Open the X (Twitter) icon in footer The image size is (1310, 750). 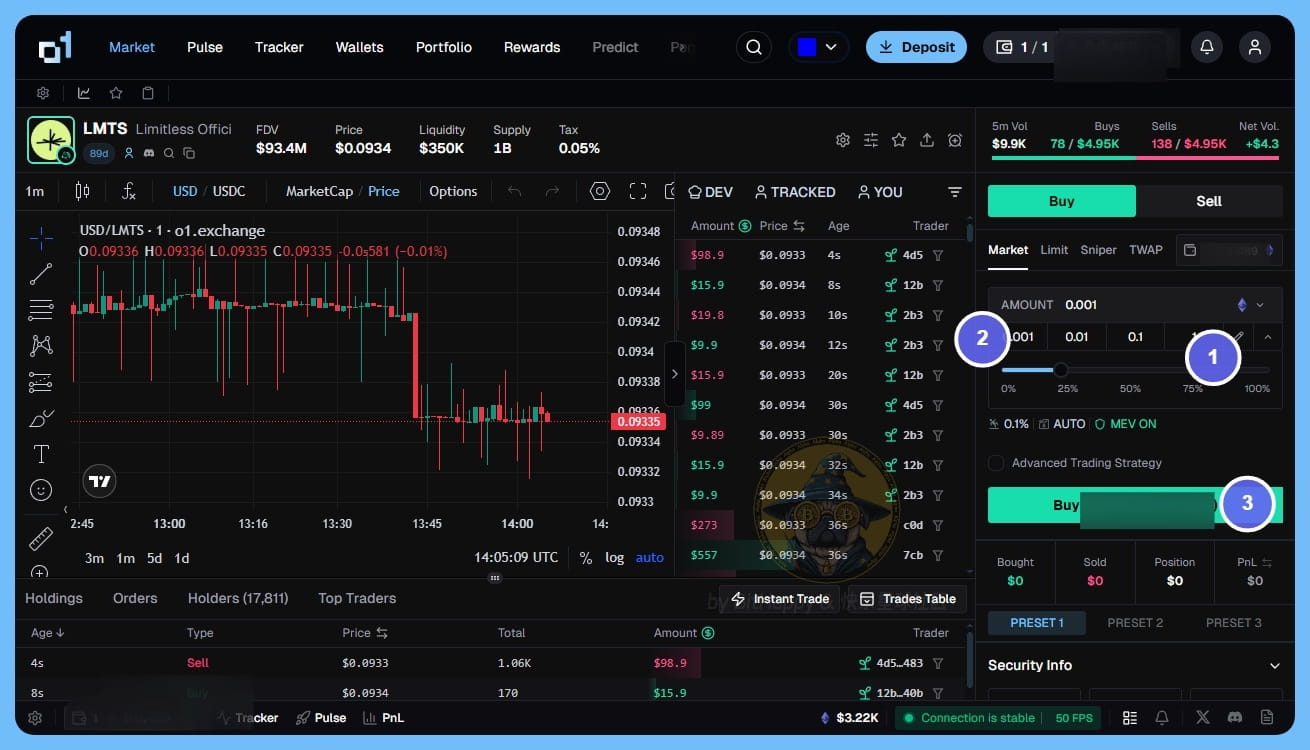click(1202, 718)
